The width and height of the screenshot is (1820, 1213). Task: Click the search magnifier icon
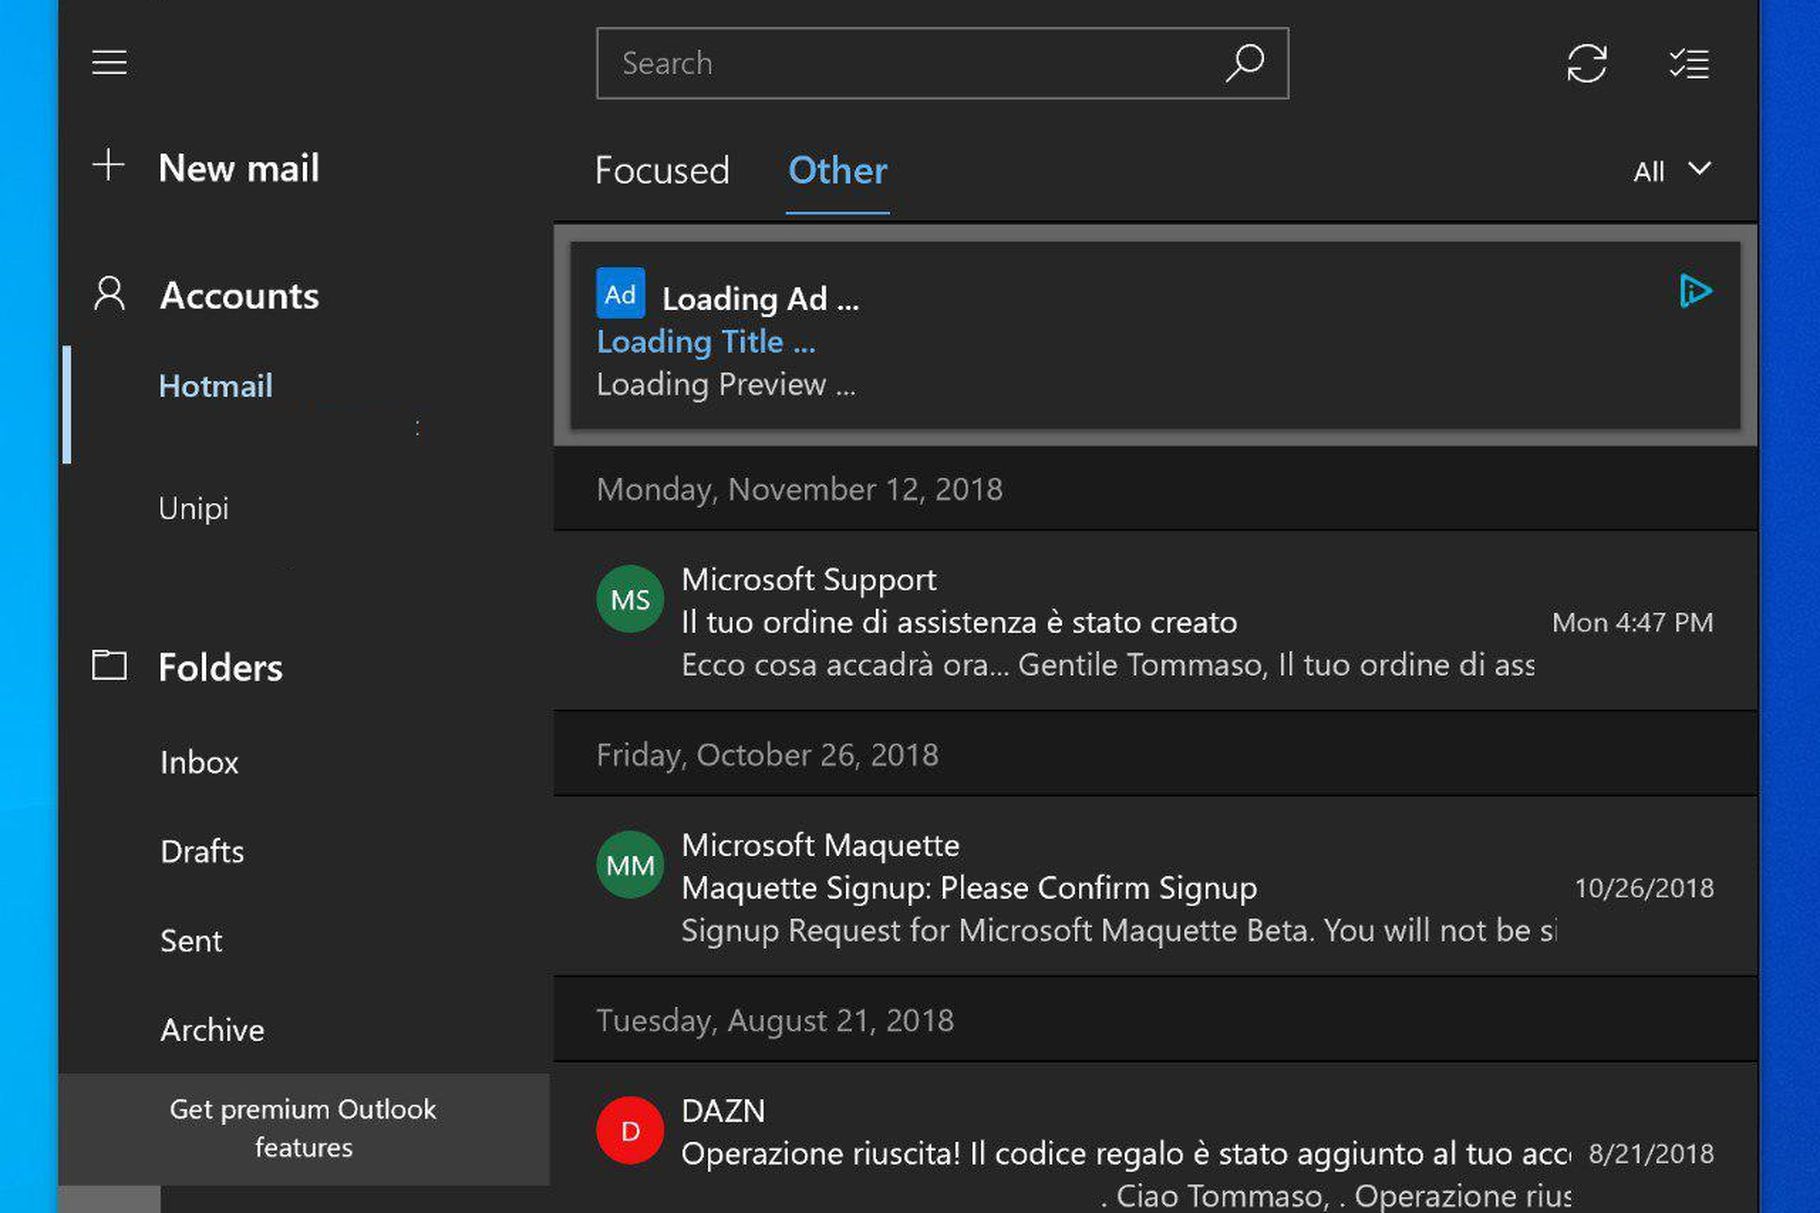(1245, 62)
